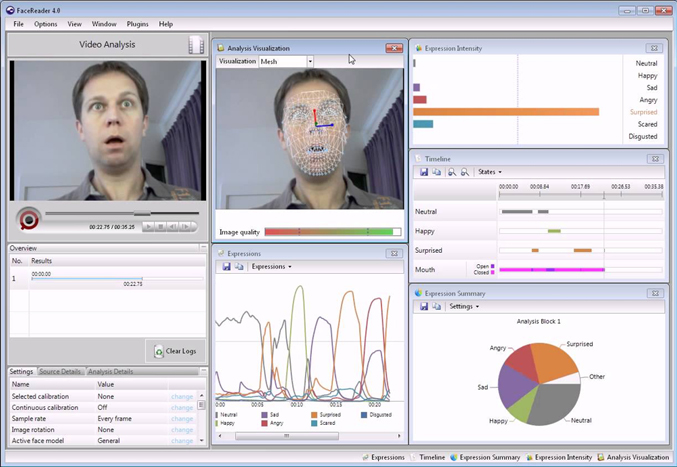Click the Expressions chart horizontal scrollbar
Viewport: 677px width, 467px height.
284,436
